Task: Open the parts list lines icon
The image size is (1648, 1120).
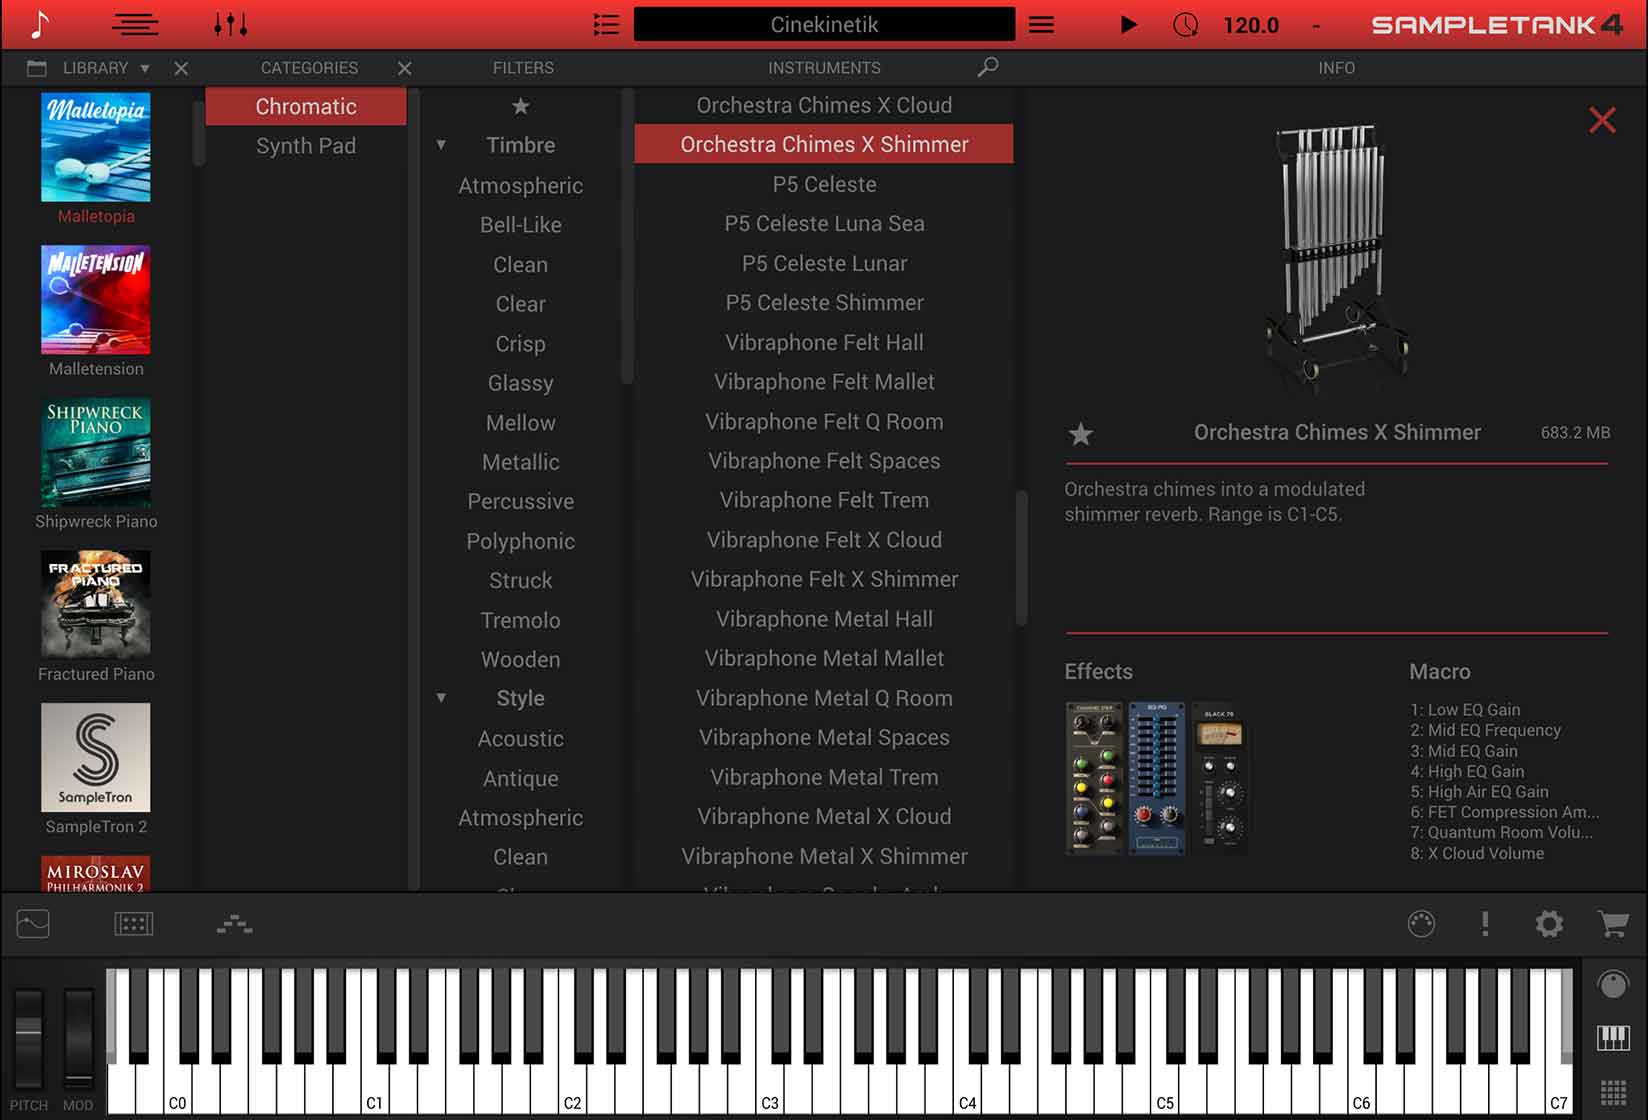Action: pos(135,24)
